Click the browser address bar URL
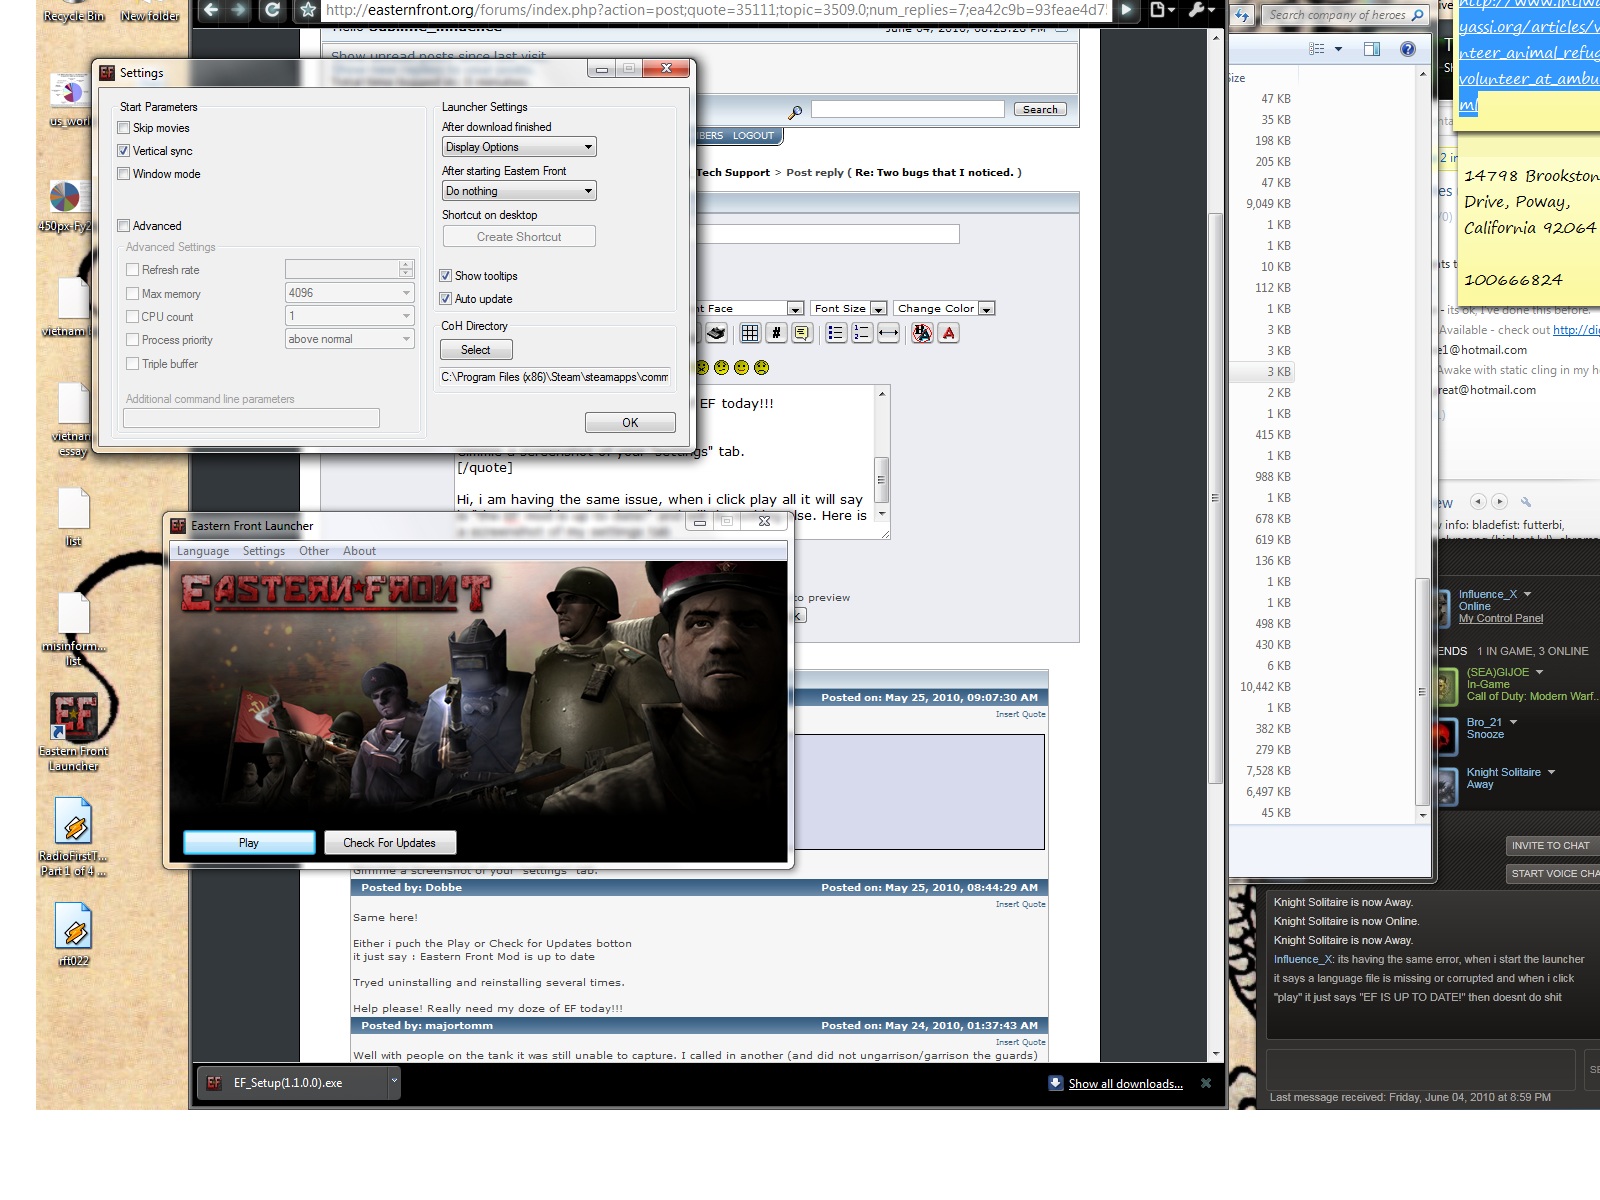The height and width of the screenshot is (1200, 1600). coord(715,10)
